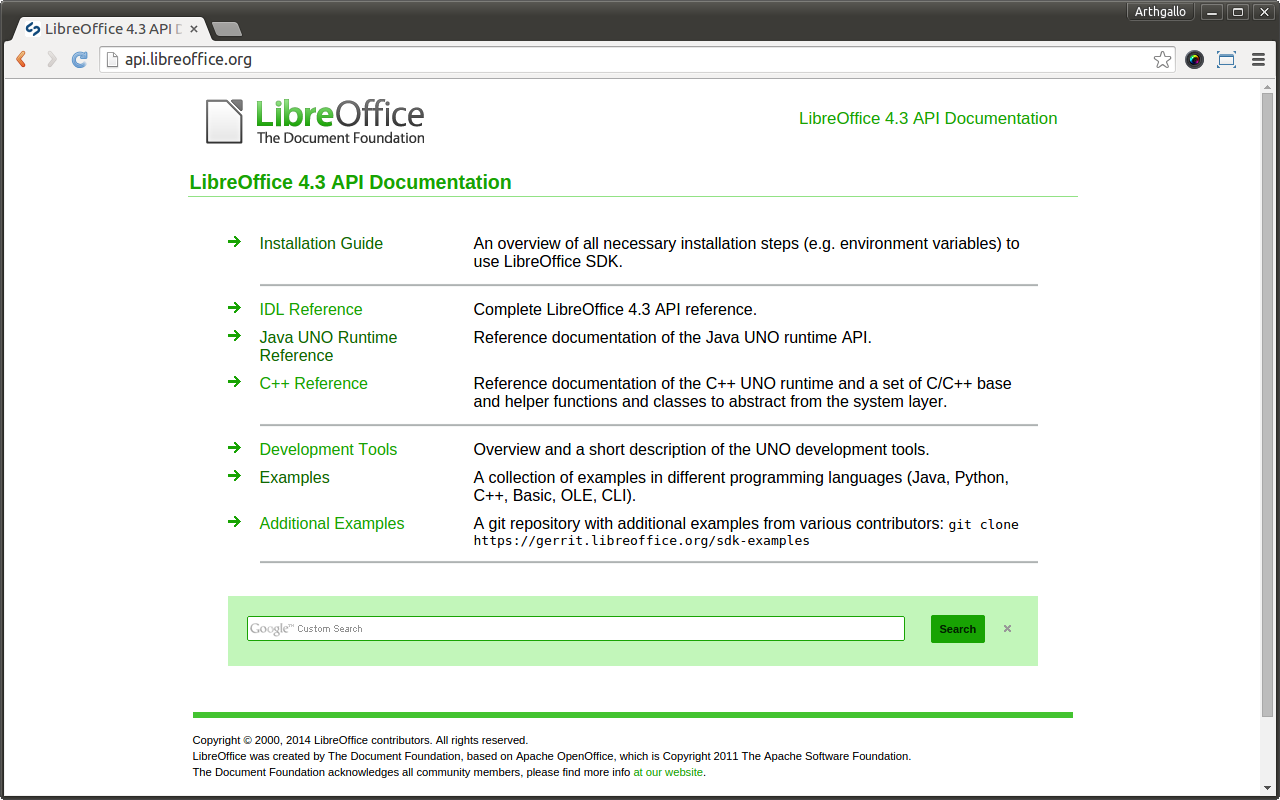Image resolution: width=1280 pixels, height=800 pixels.
Task: Open the Development Tools link
Action: [x=328, y=449]
